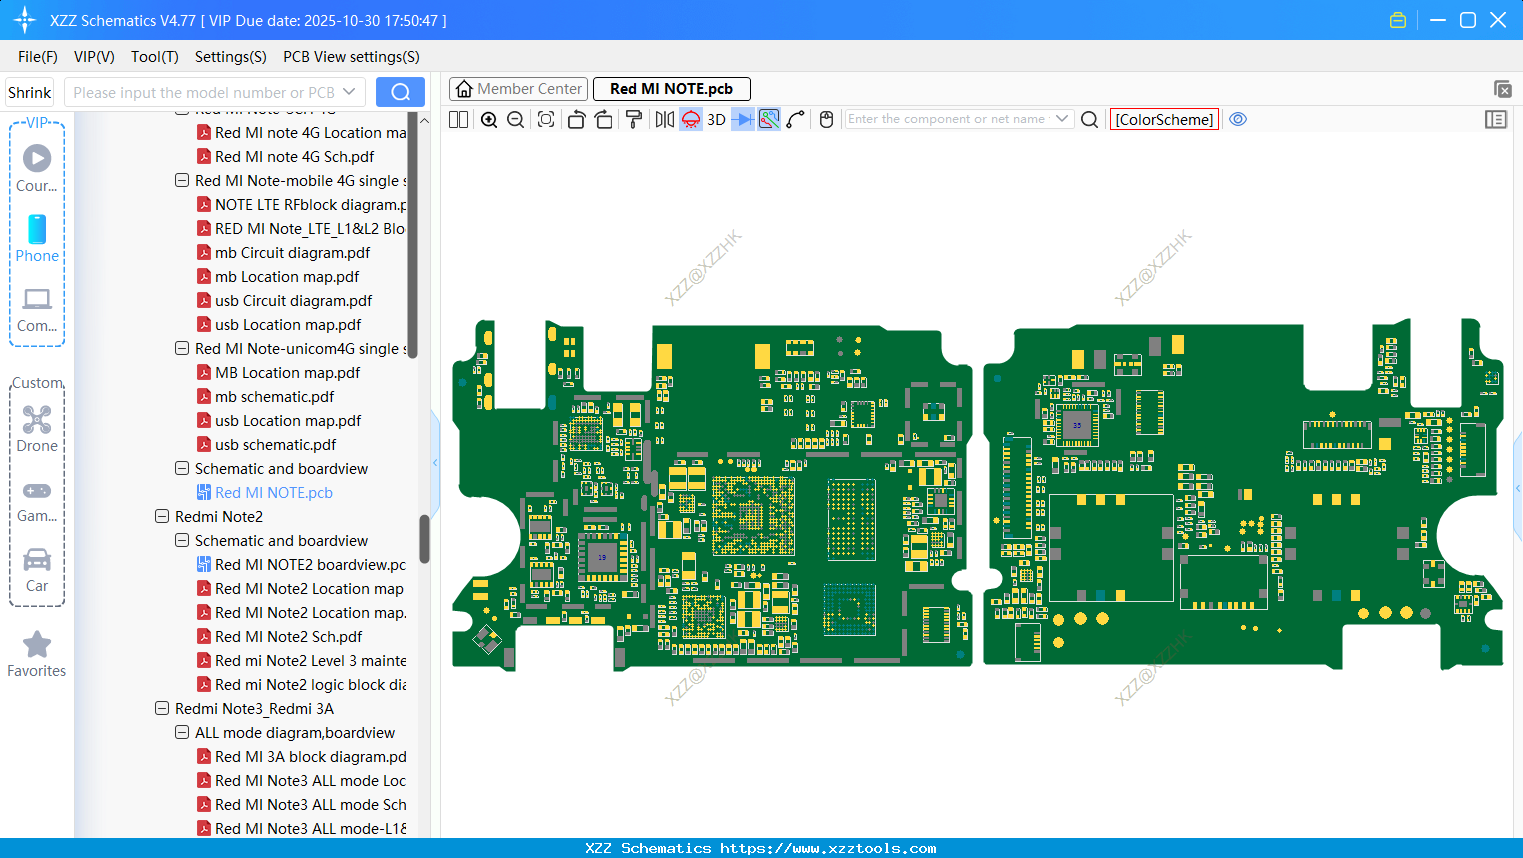This screenshot has width=1523, height=858.
Task: Click the Shrink button
Action: (x=30, y=93)
